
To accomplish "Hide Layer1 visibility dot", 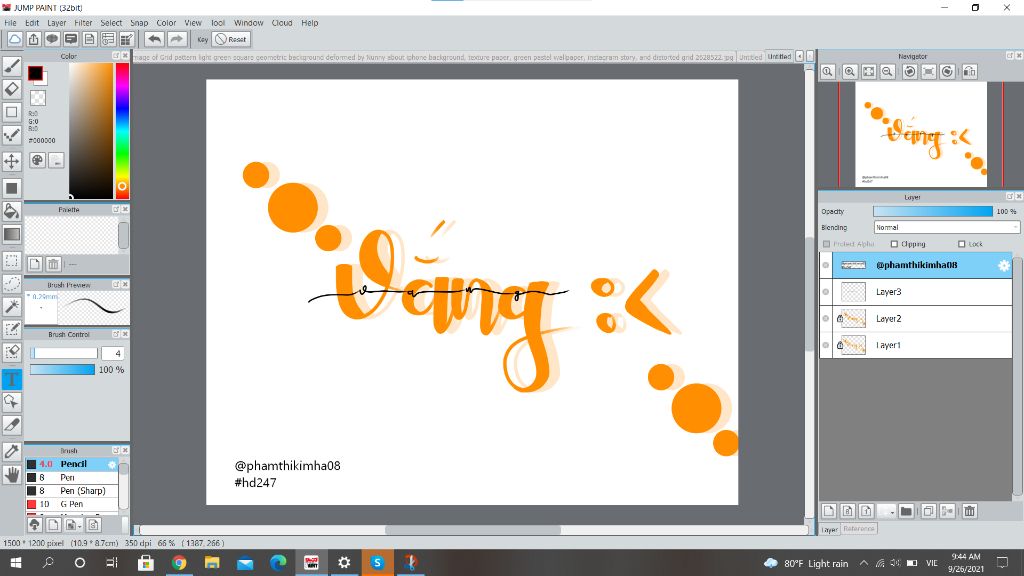I will coord(826,345).
